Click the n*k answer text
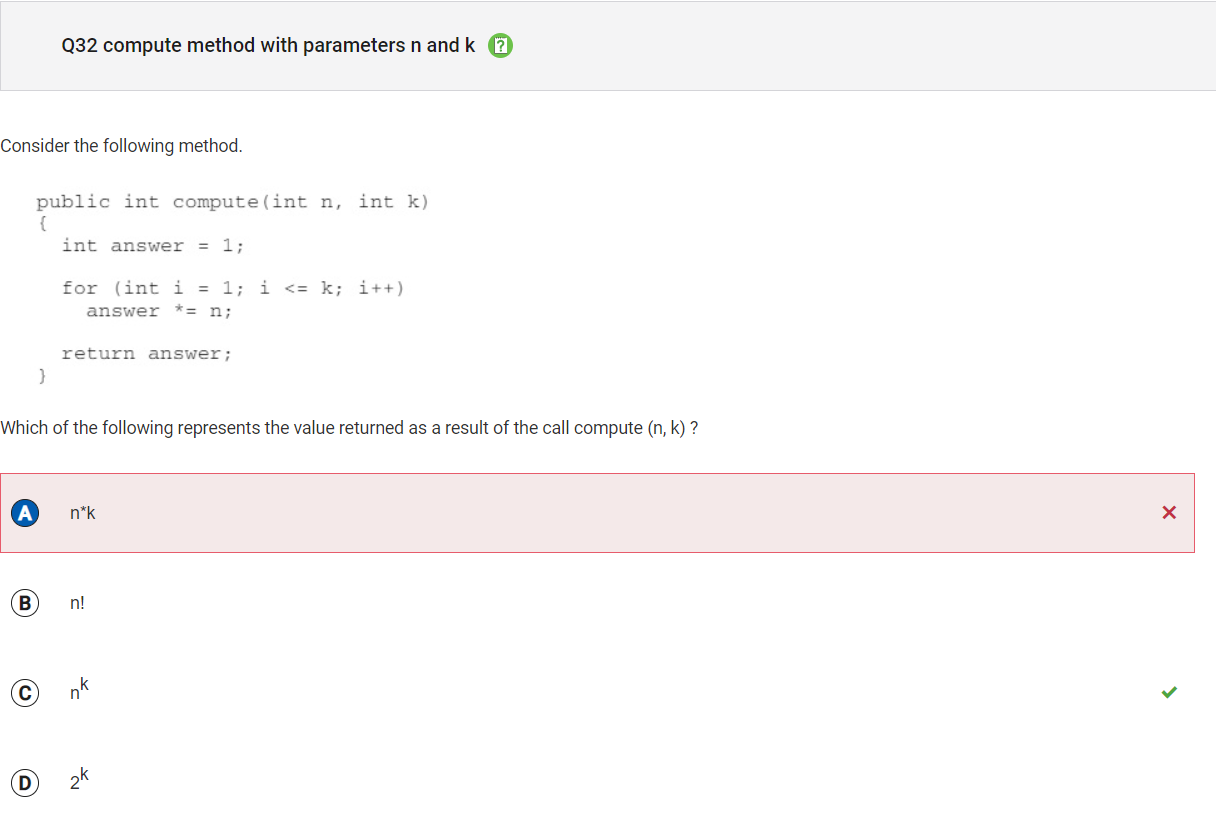Screen dimensions: 1216x825 pos(82,513)
